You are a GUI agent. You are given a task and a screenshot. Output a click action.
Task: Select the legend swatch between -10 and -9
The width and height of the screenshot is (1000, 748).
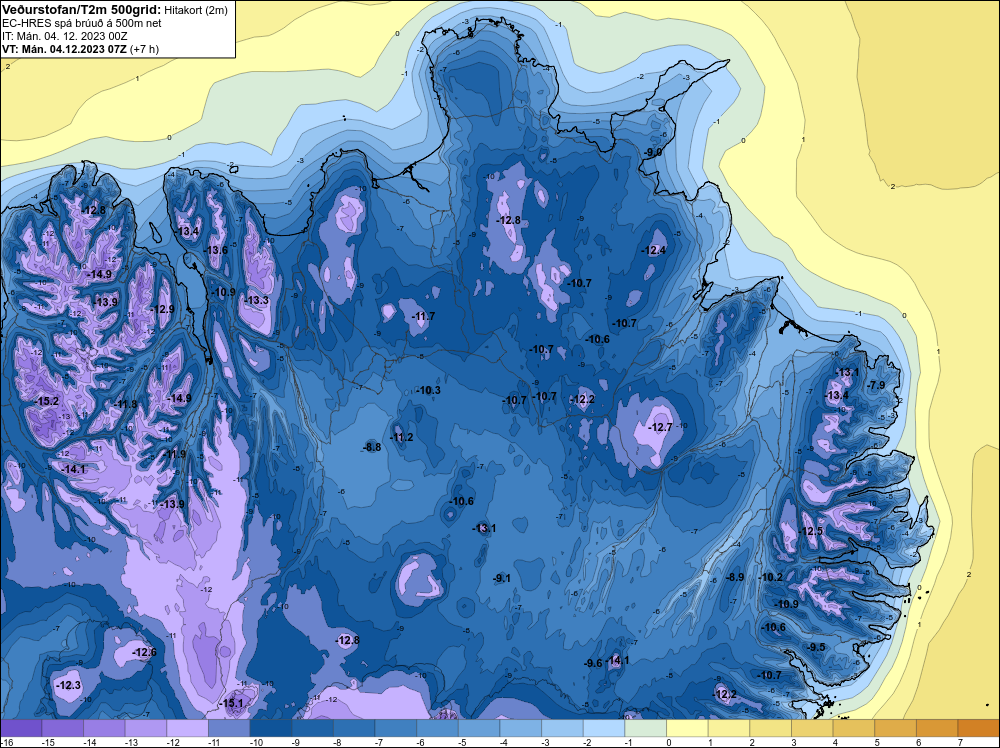270,728
